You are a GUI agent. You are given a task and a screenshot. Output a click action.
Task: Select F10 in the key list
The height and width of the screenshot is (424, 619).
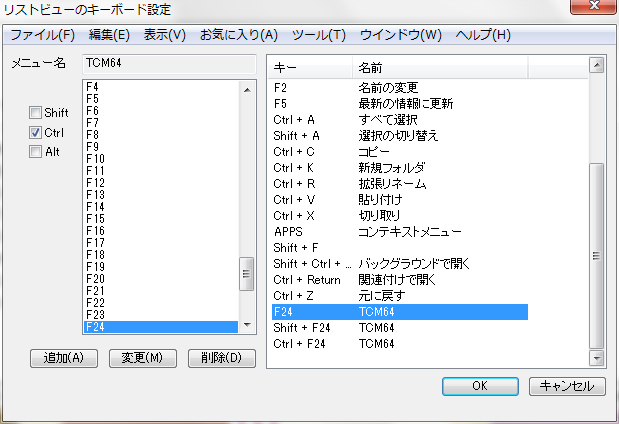161,159
